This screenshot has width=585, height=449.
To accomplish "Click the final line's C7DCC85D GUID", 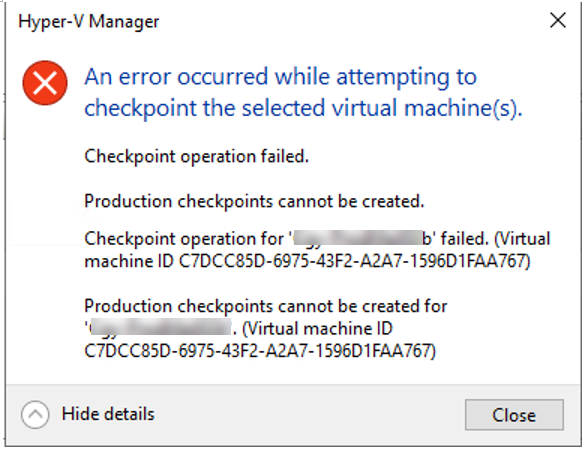I will pyautogui.click(x=260, y=351).
